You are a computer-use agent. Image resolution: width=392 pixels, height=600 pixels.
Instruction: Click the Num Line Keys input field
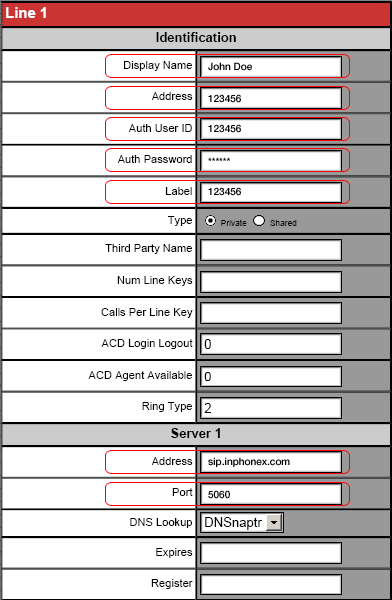click(271, 282)
